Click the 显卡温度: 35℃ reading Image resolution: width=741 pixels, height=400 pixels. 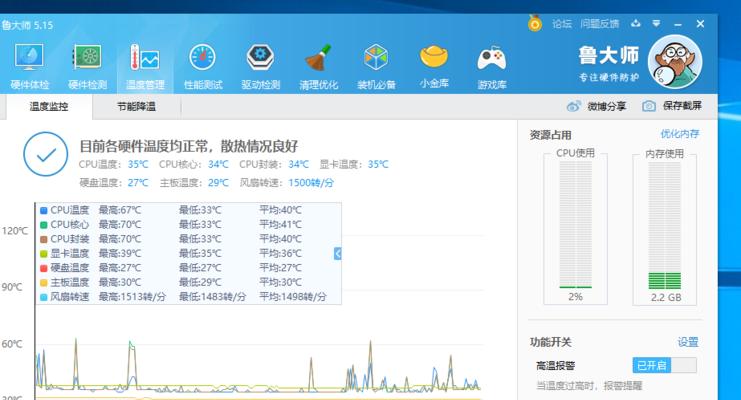click(x=354, y=165)
